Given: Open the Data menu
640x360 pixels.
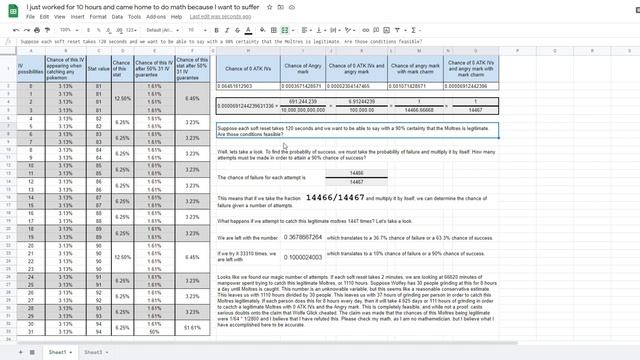Looking at the screenshot, I should click(117, 17).
